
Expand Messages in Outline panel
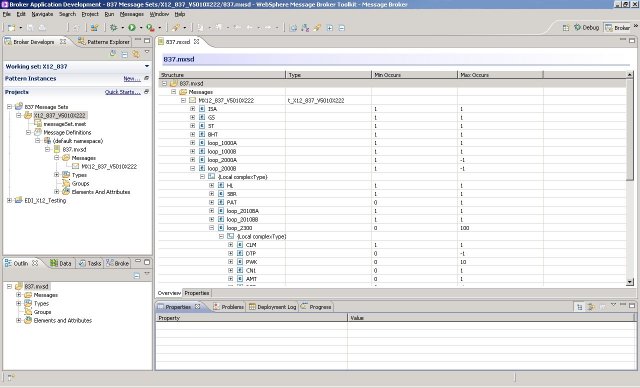(x=19, y=295)
